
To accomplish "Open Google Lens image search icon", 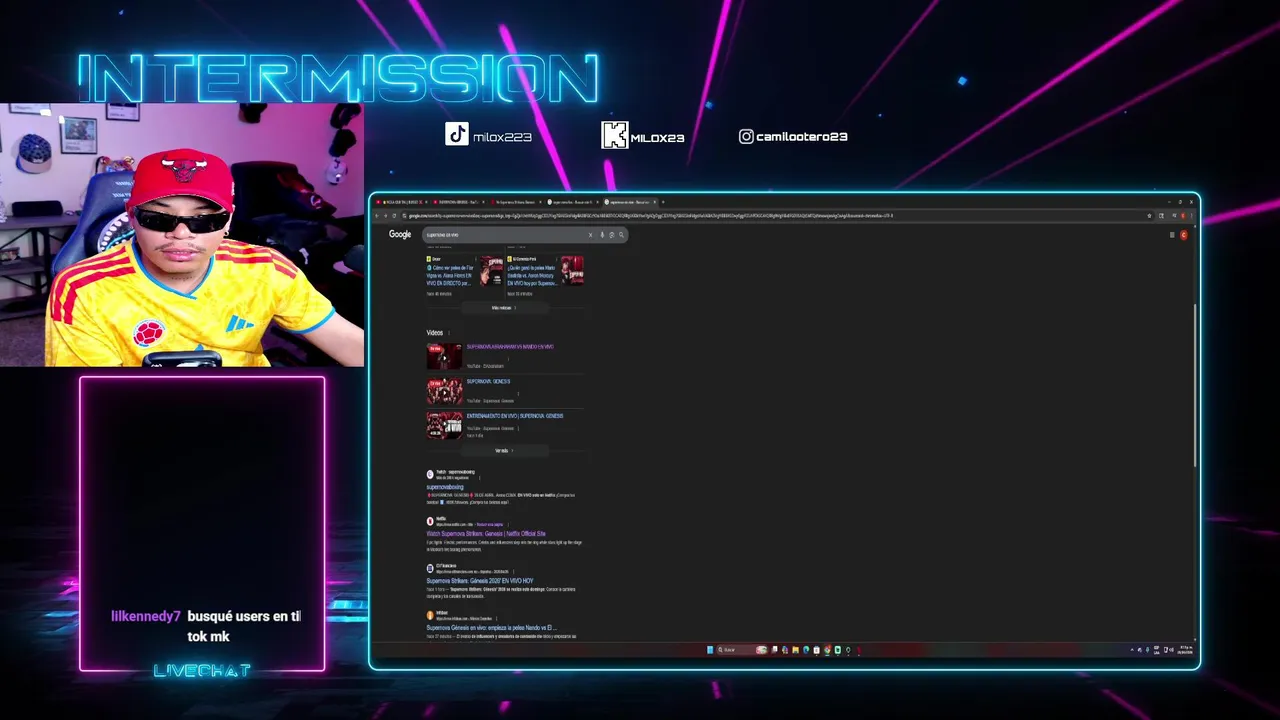I will 612,235.
